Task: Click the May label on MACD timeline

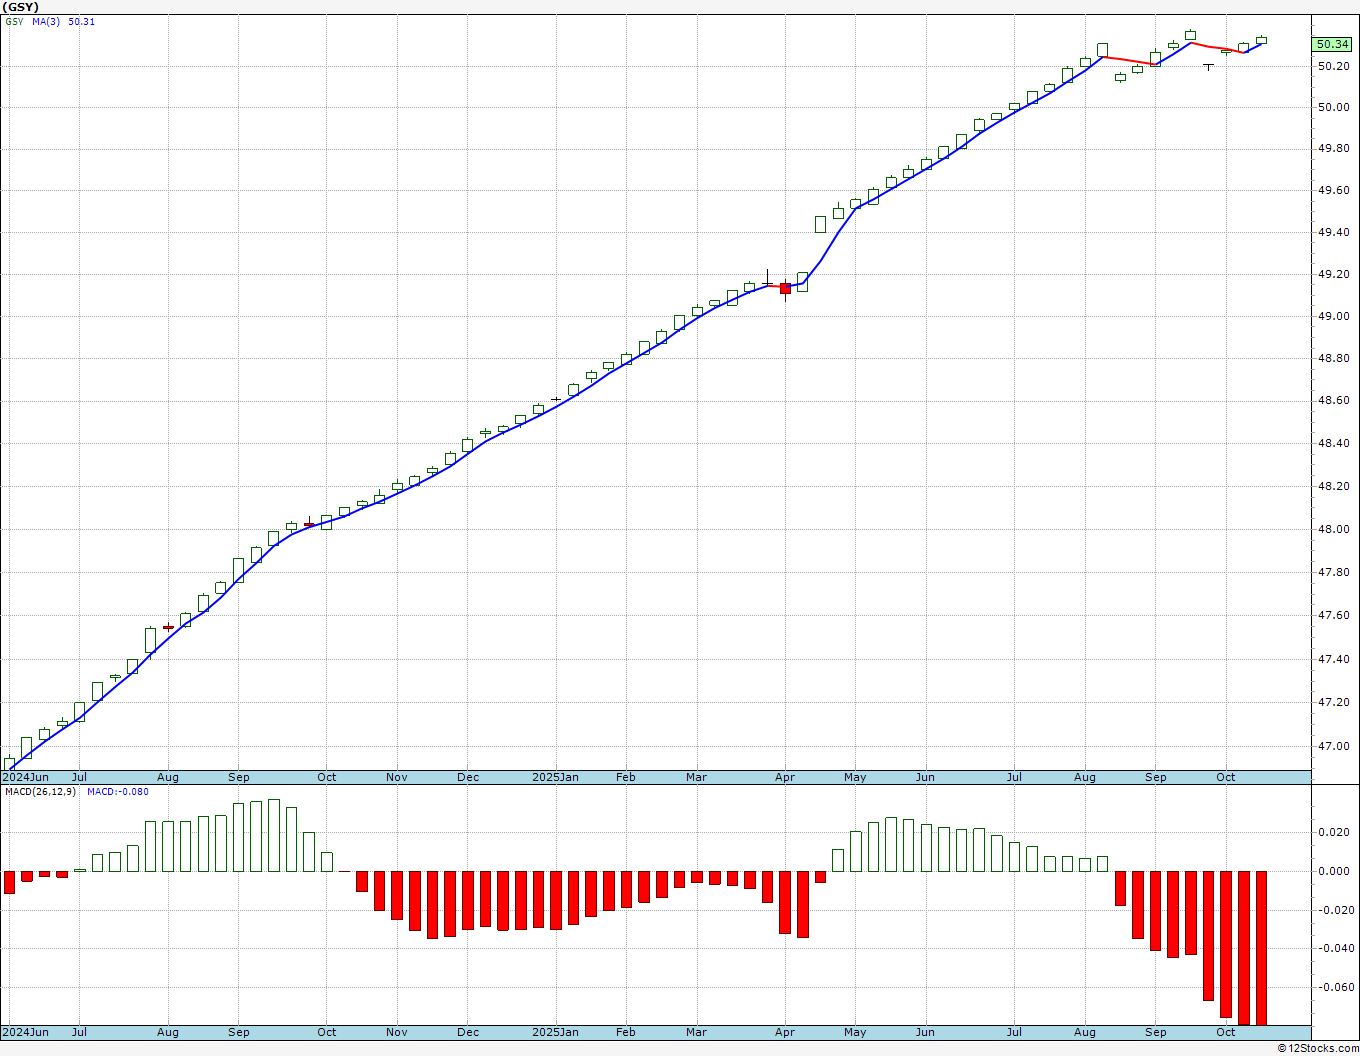Action: click(x=855, y=1032)
